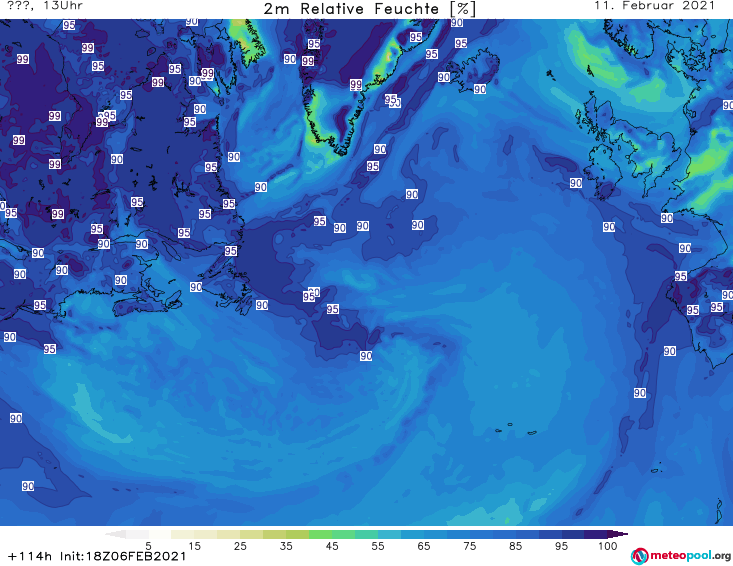733x566 pixels.
Task: Select the white arrow end of colorbar
Action: click(x=115, y=534)
